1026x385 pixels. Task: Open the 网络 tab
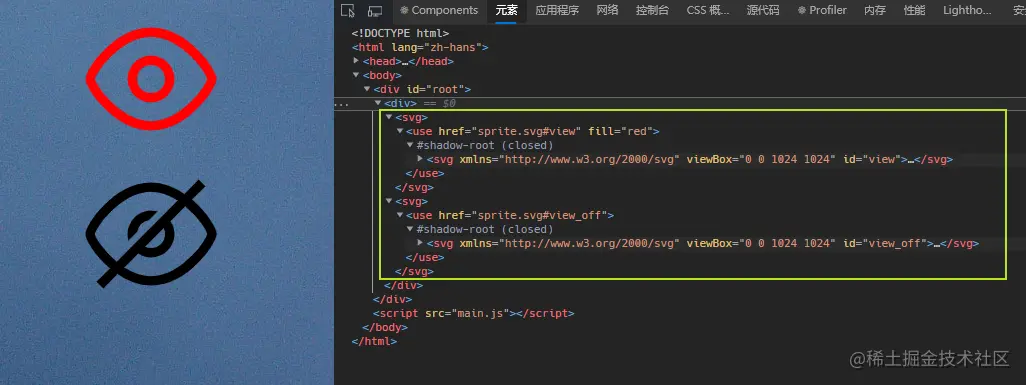click(x=608, y=10)
